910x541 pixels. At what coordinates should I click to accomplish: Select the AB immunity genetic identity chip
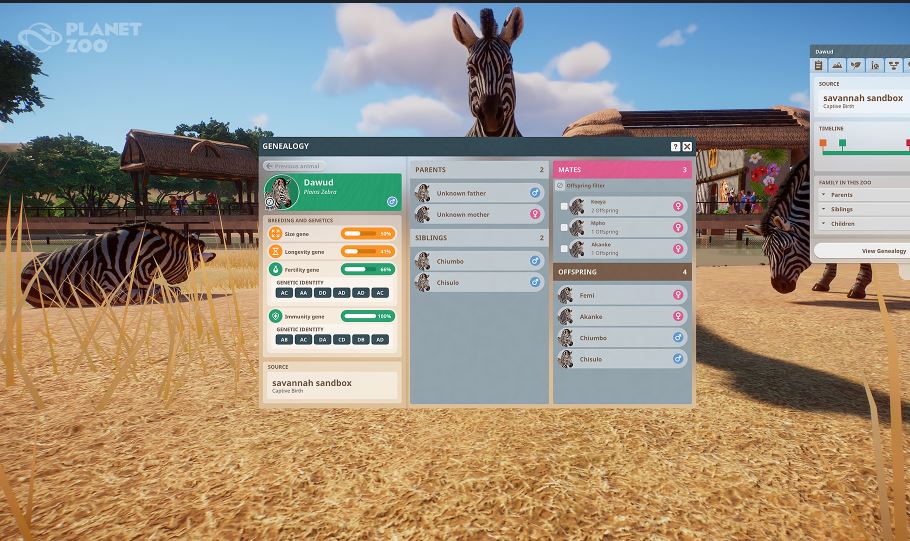[284, 340]
